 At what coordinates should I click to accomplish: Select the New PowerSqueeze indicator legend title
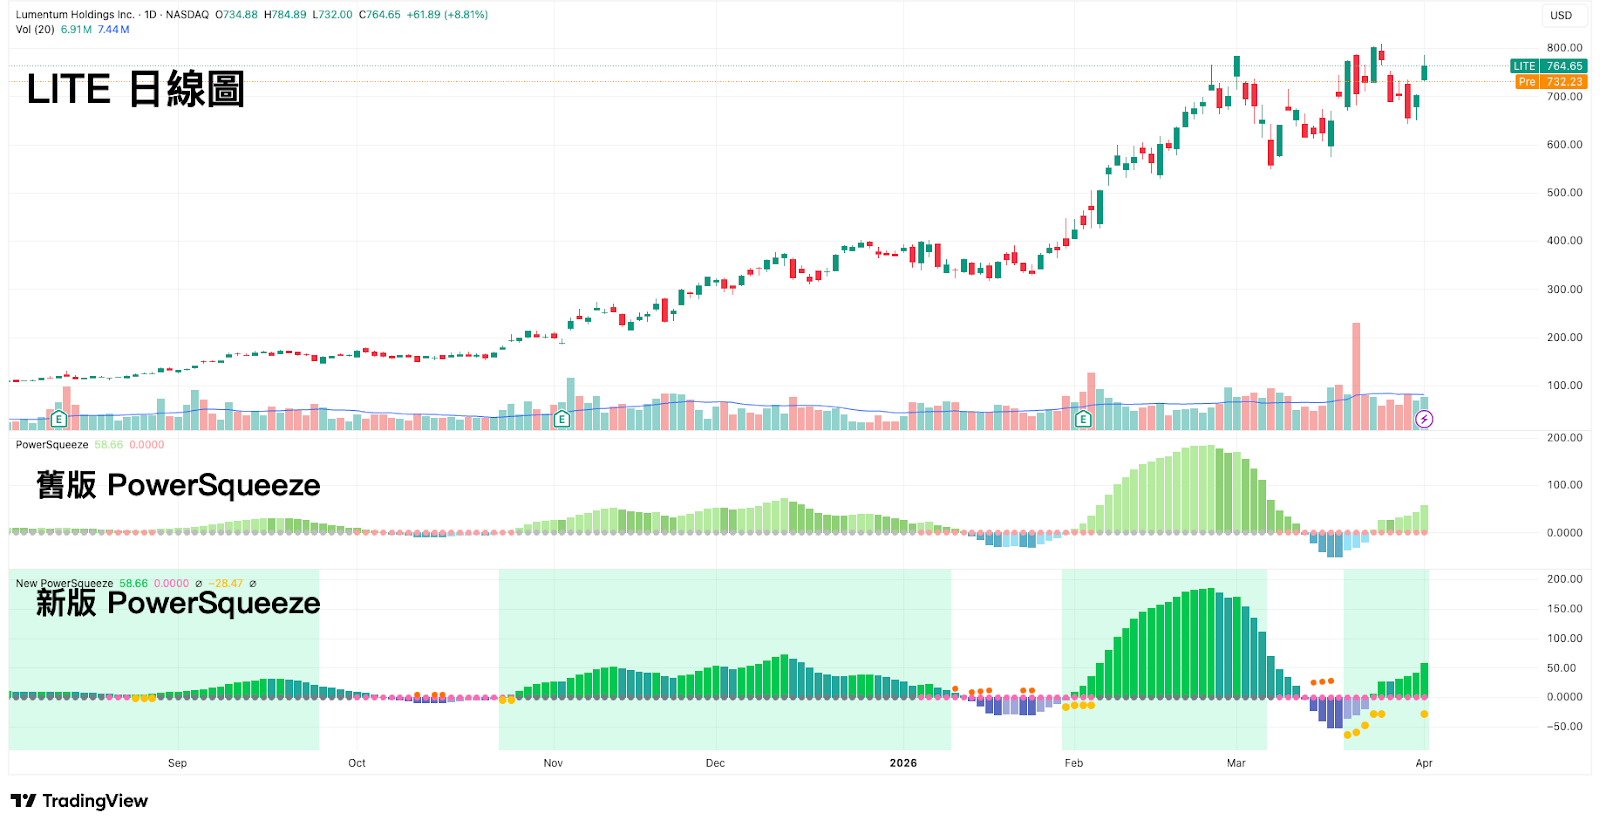pos(64,584)
